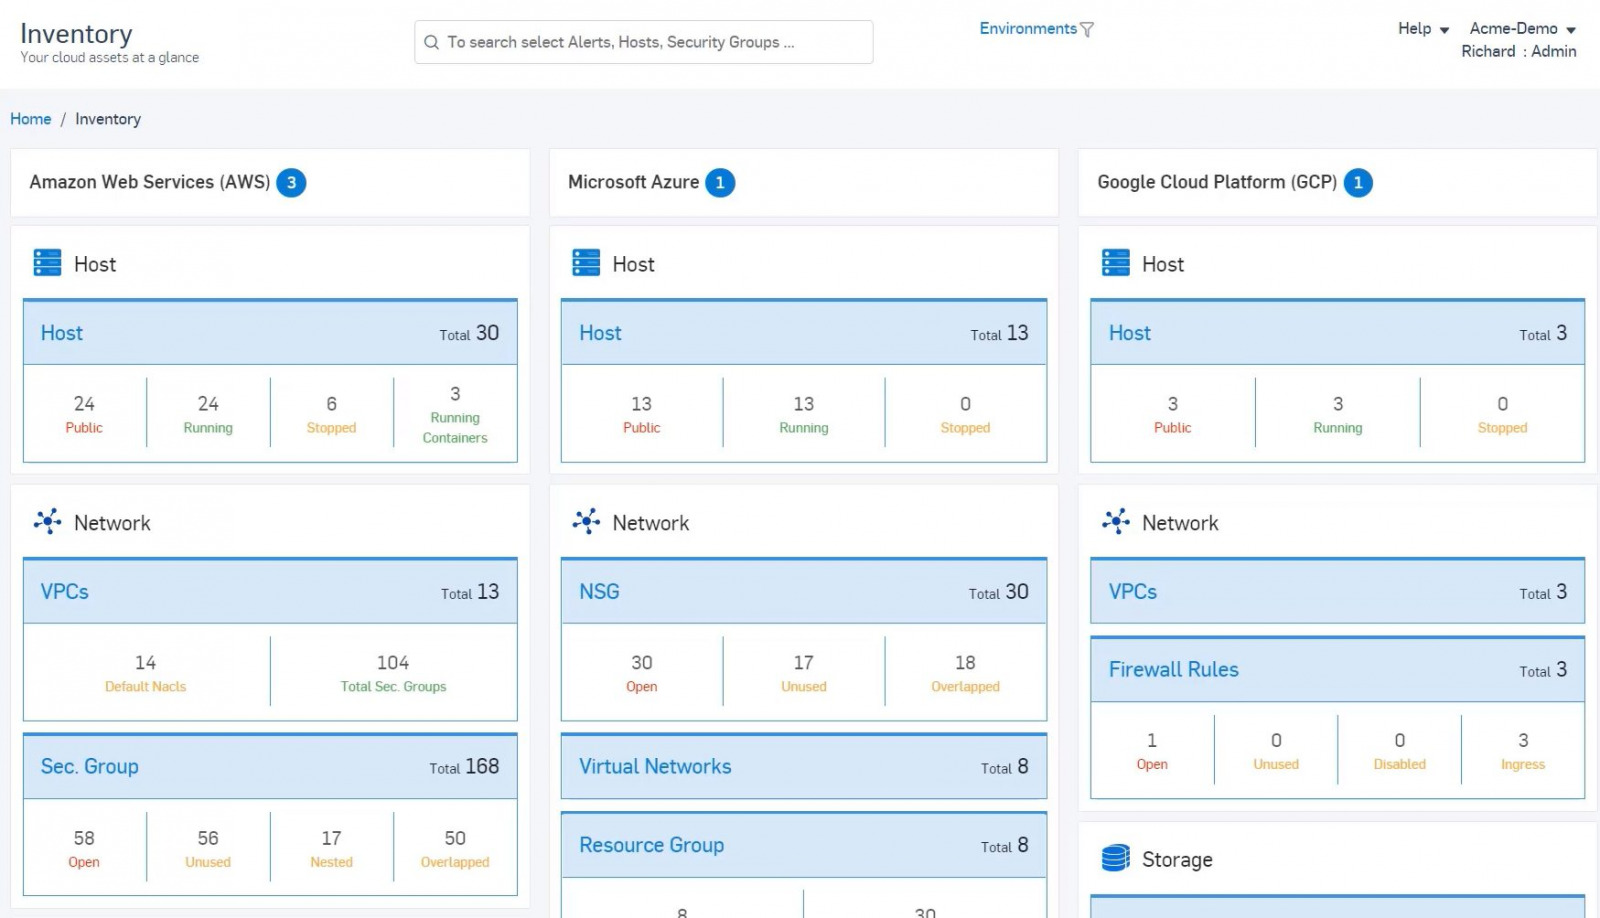1600x918 pixels.
Task: Open the Help dropdown menu
Action: click(x=1423, y=29)
